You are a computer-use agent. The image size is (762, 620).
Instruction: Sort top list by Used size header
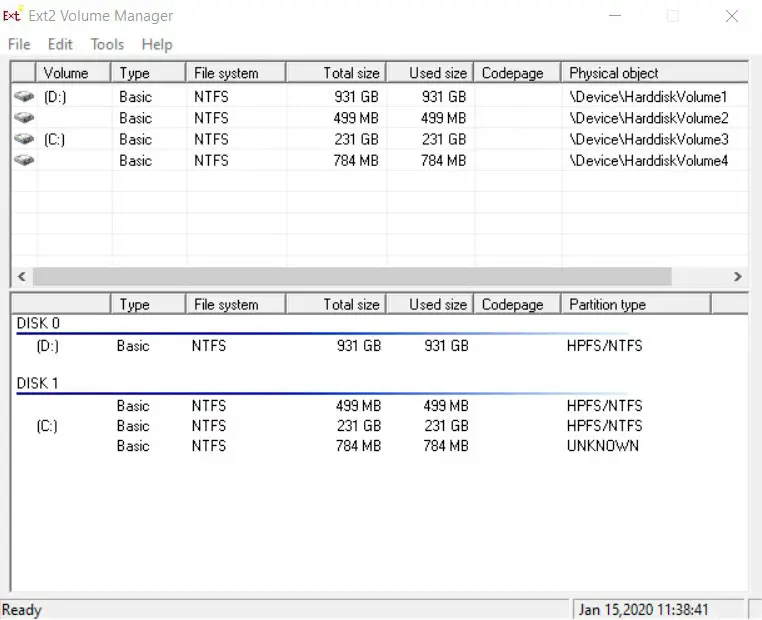[x=430, y=73]
